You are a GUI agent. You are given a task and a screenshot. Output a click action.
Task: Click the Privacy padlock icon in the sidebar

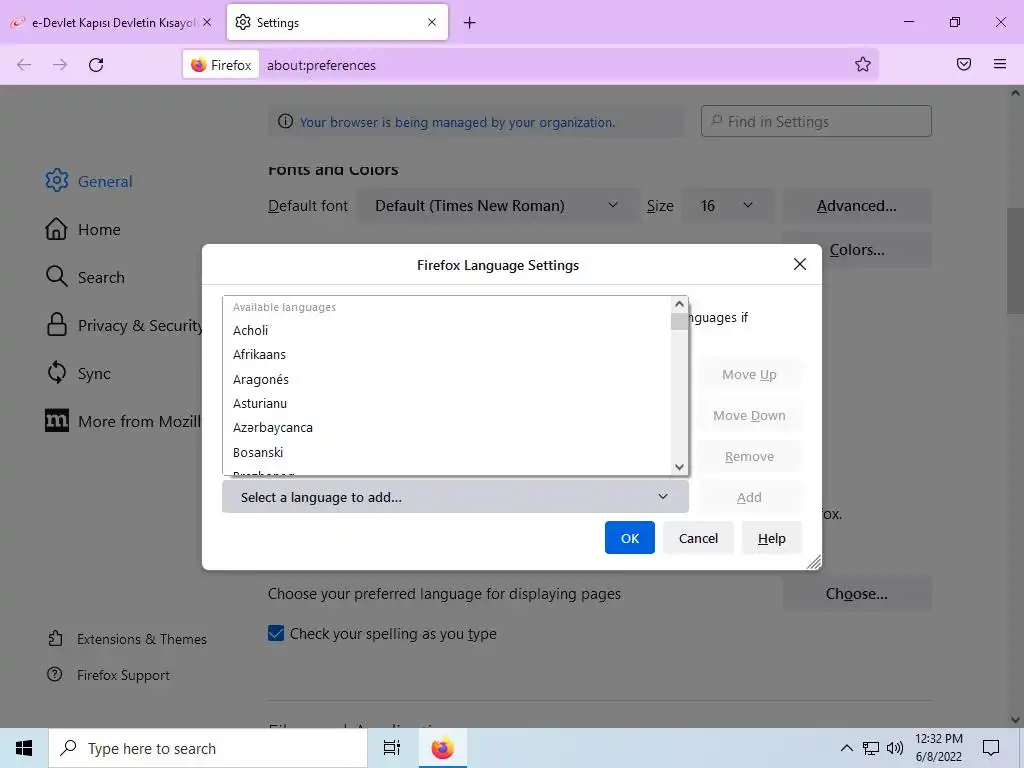(x=57, y=325)
